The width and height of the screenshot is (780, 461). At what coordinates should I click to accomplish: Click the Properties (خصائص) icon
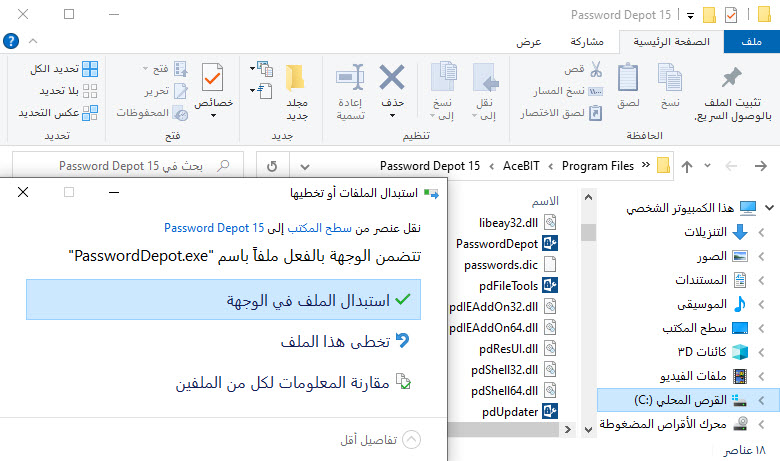[x=213, y=78]
